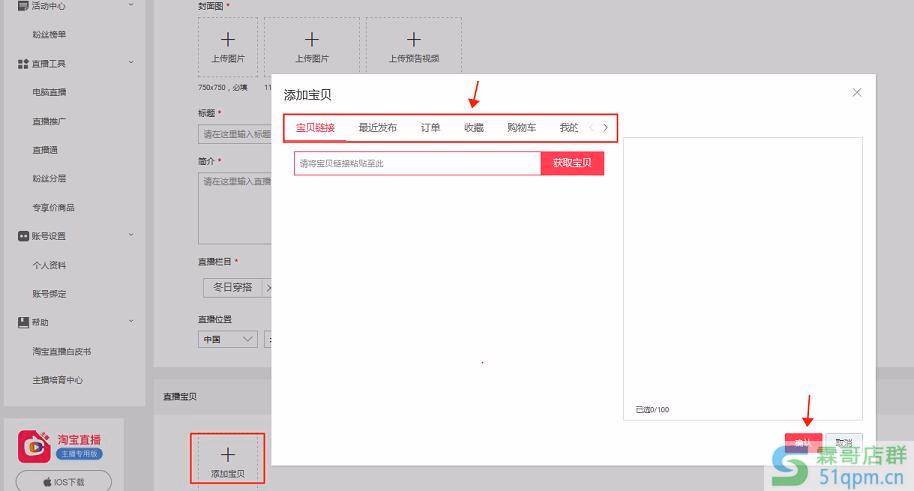The width and height of the screenshot is (914, 491).
Task: Open 直播通 in sidebar
Action: [x=45, y=150]
